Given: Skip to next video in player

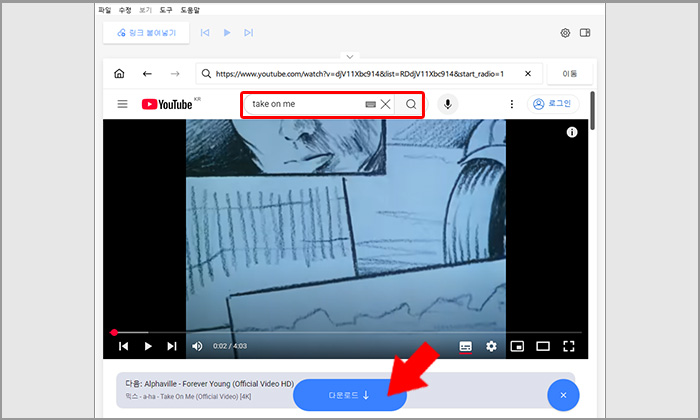Looking at the screenshot, I should pos(172,346).
